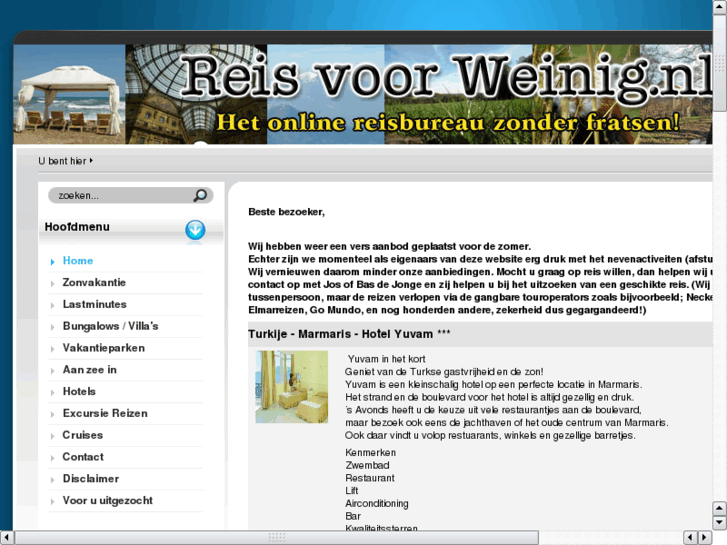
Task: Click the Lift feature text
Action: [x=352, y=491]
